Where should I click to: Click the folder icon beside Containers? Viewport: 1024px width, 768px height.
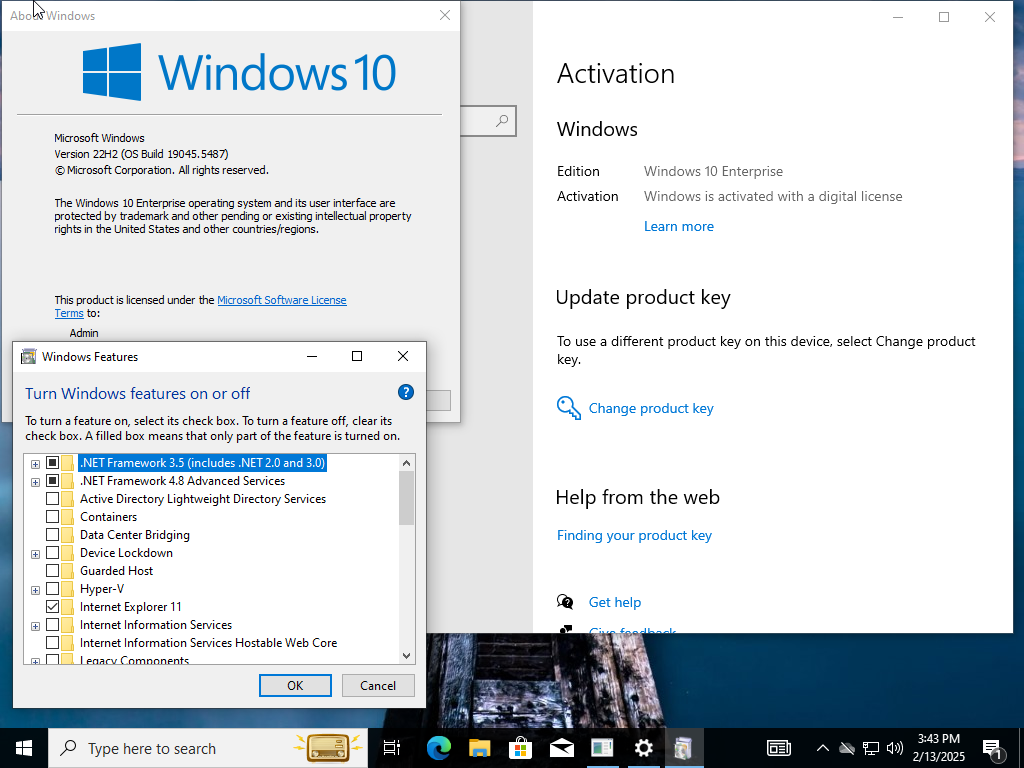point(67,517)
